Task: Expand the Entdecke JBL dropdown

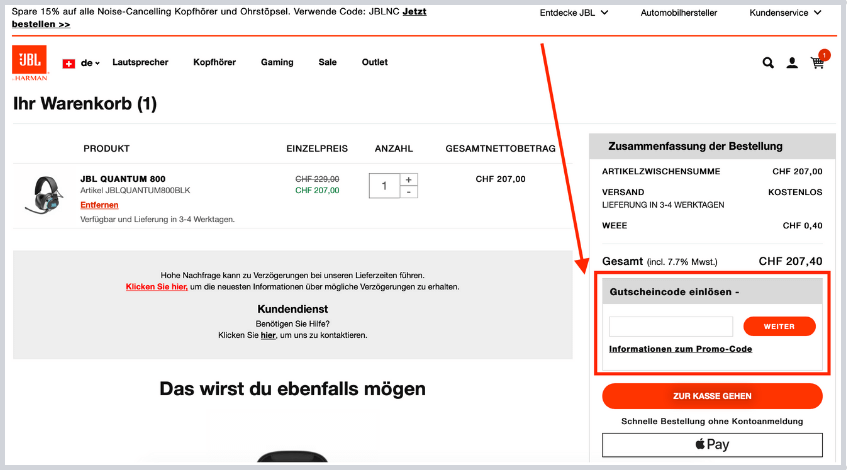Action: (574, 12)
